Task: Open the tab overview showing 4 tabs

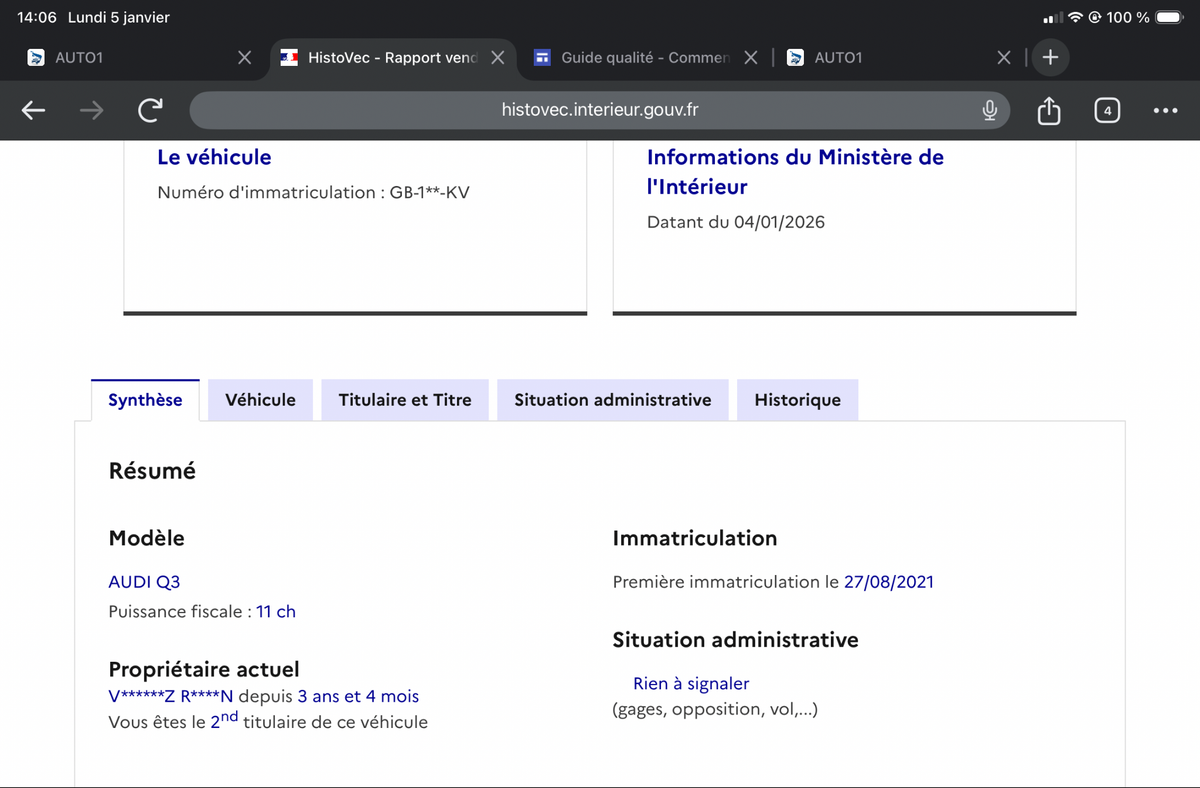Action: (x=1106, y=110)
